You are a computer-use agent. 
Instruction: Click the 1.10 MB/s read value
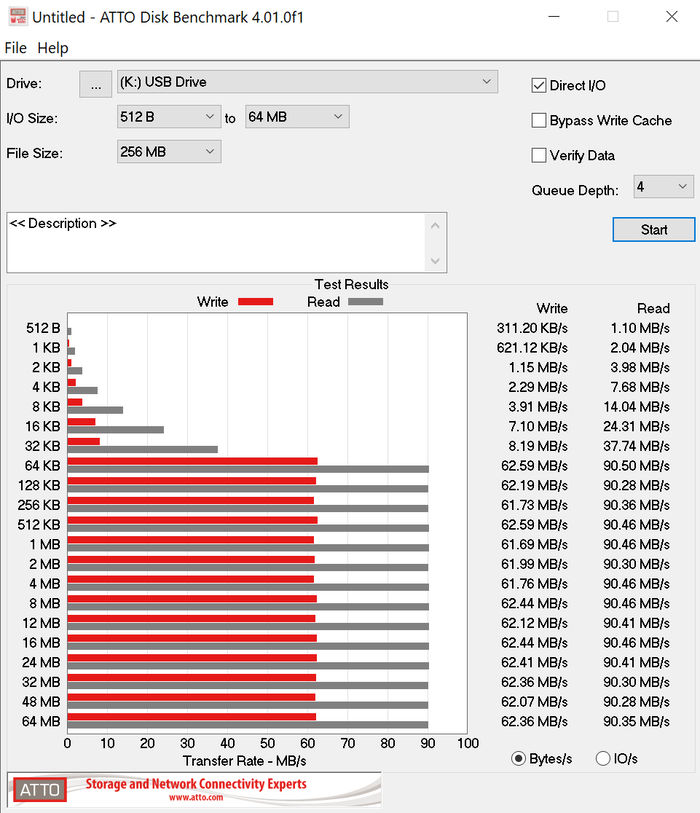(x=640, y=328)
